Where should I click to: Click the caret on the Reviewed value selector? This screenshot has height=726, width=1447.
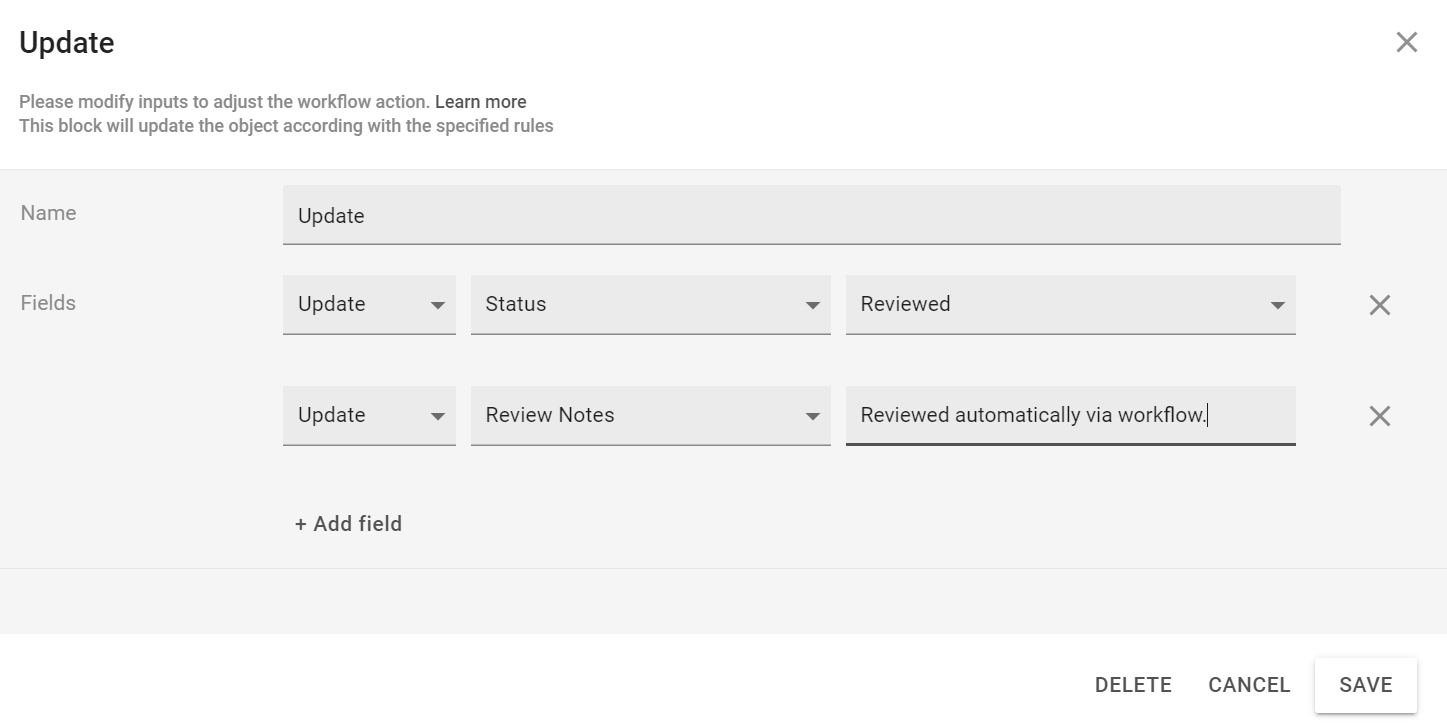pyautogui.click(x=1277, y=305)
